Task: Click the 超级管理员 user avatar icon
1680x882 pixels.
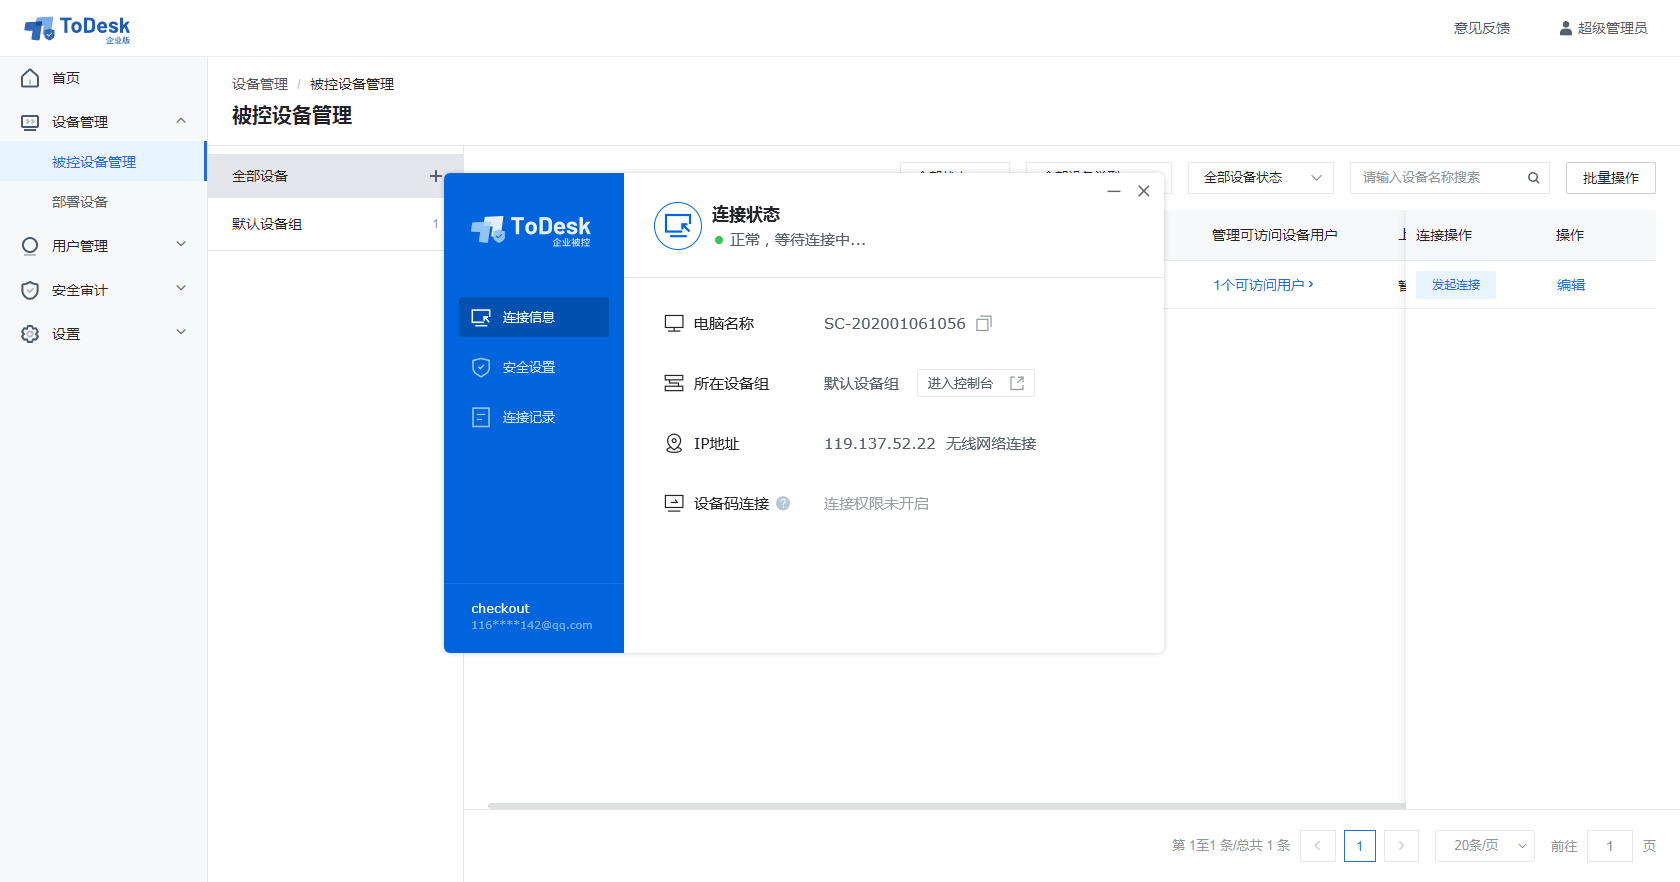Action: click(1566, 28)
